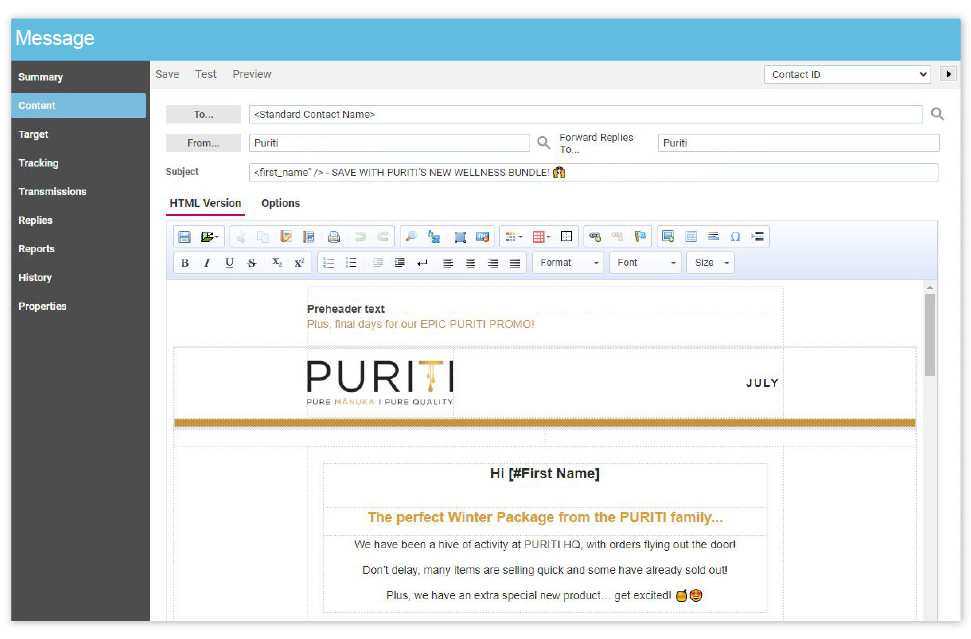
Task: Click Preview in the top toolbar
Action: click(x=252, y=74)
